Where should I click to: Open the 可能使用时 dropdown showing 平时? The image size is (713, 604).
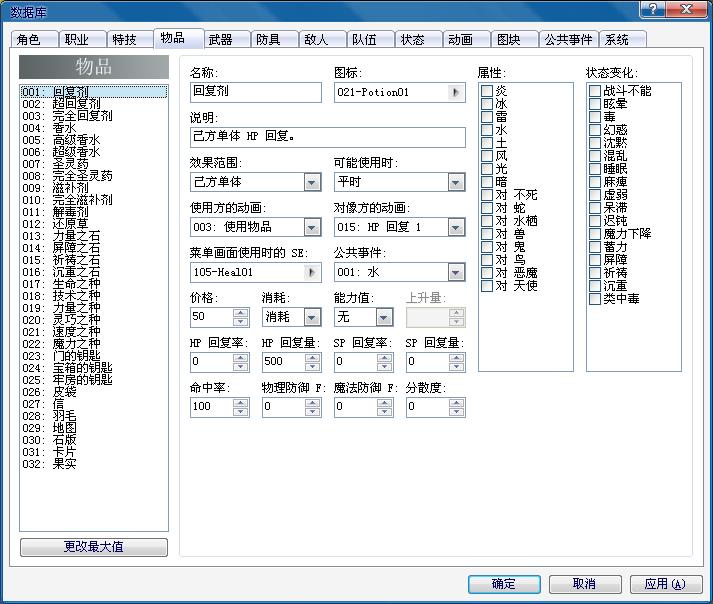point(456,182)
